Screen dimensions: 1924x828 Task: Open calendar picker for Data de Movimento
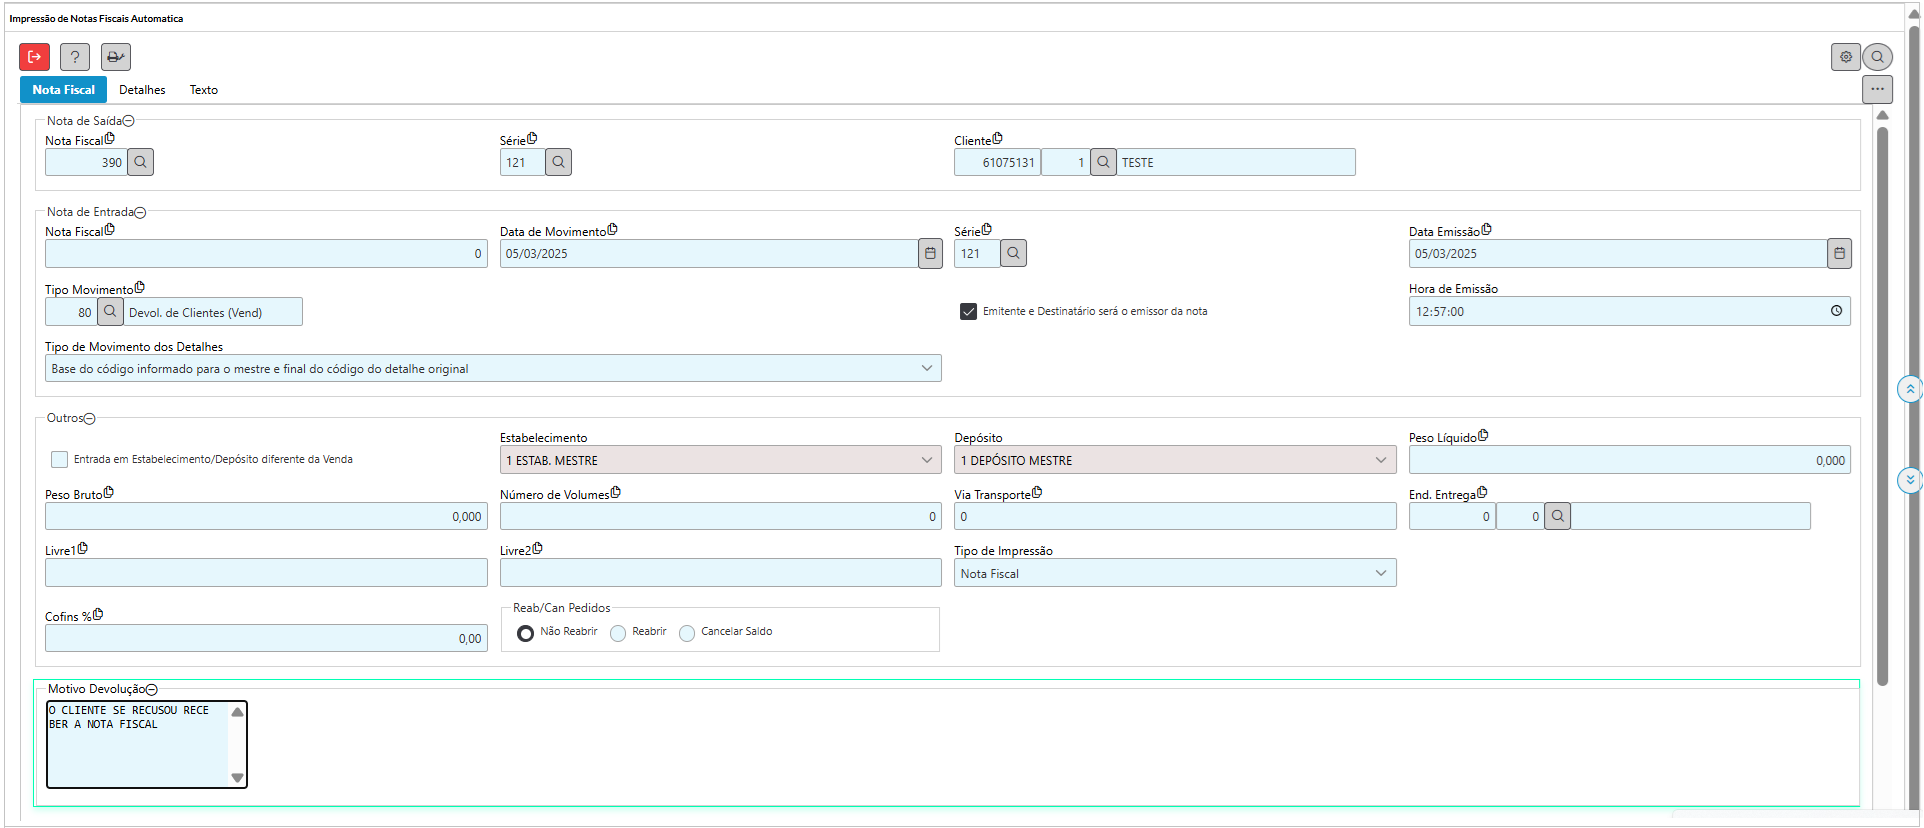coord(930,253)
